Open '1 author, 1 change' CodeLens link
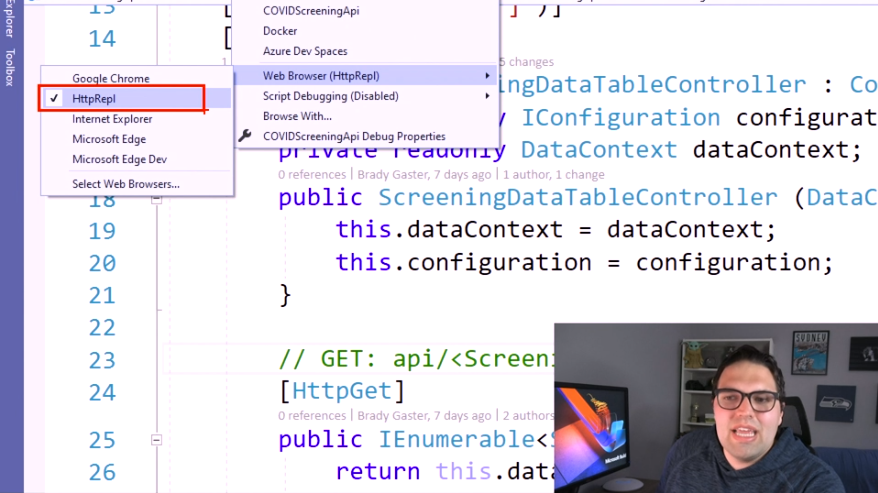This screenshot has width=878, height=493. 553,174
